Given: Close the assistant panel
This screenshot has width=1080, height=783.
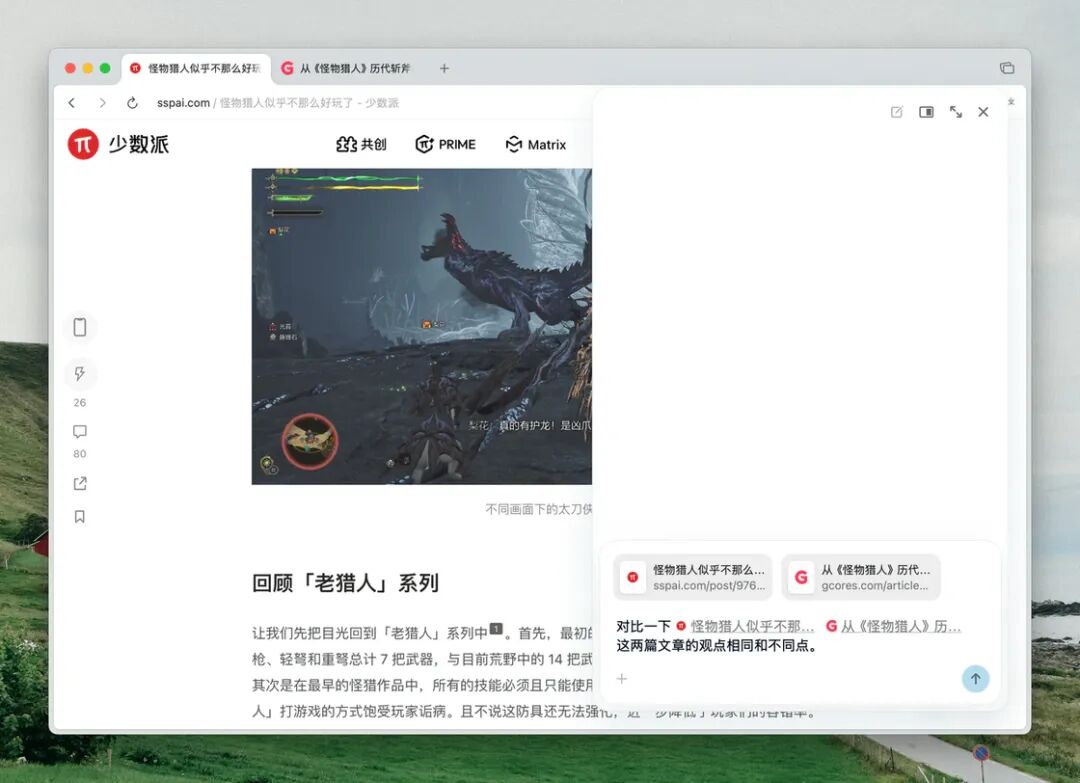Looking at the screenshot, I should click(x=983, y=112).
